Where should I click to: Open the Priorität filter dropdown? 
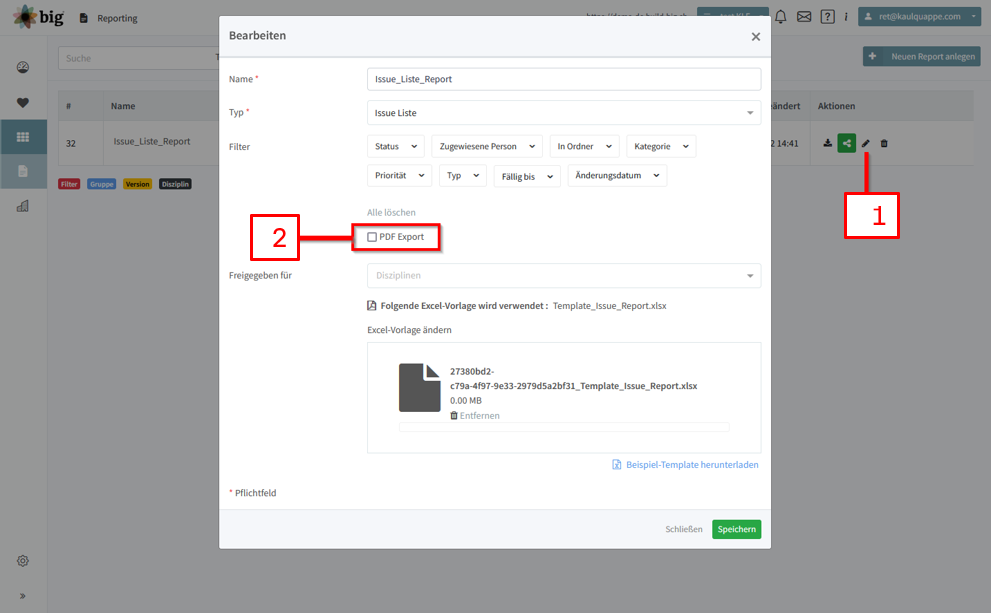[x=399, y=175]
